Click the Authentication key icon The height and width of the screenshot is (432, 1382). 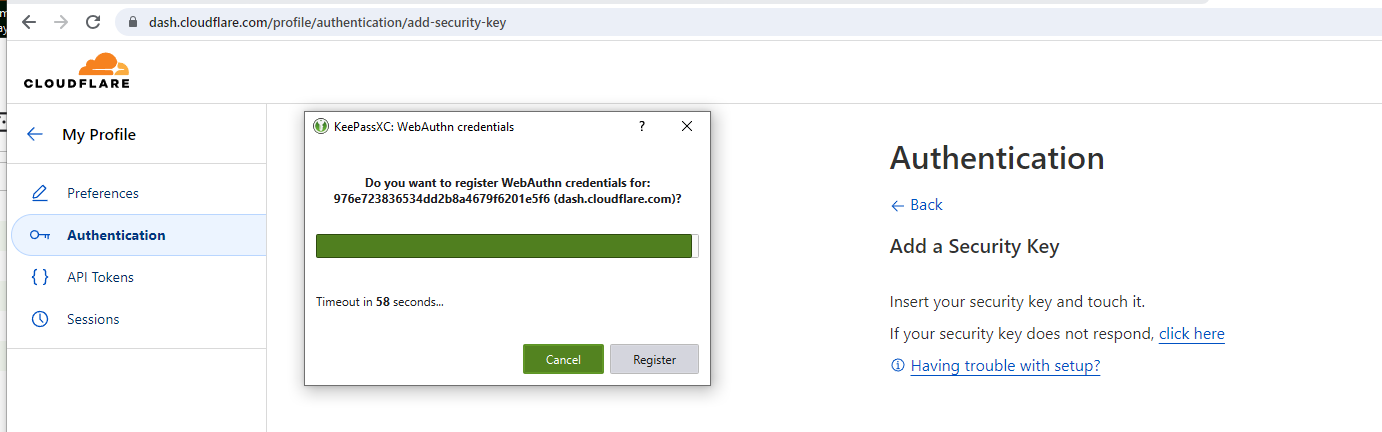click(x=40, y=235)
